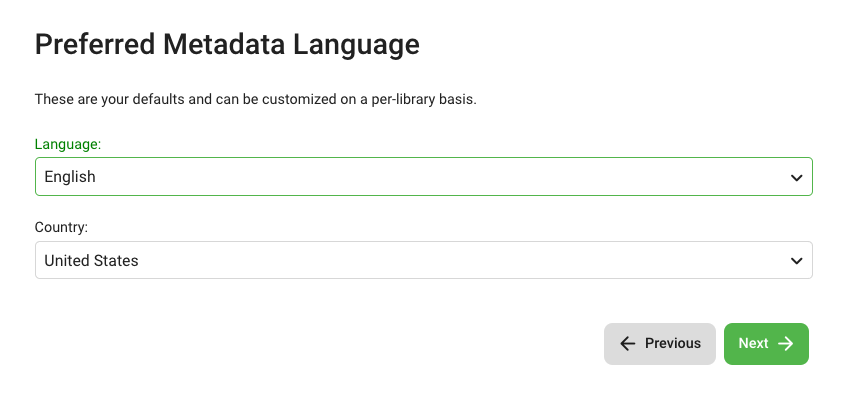Click the Preferred Metadata Language heading

[x=226, y=44]
